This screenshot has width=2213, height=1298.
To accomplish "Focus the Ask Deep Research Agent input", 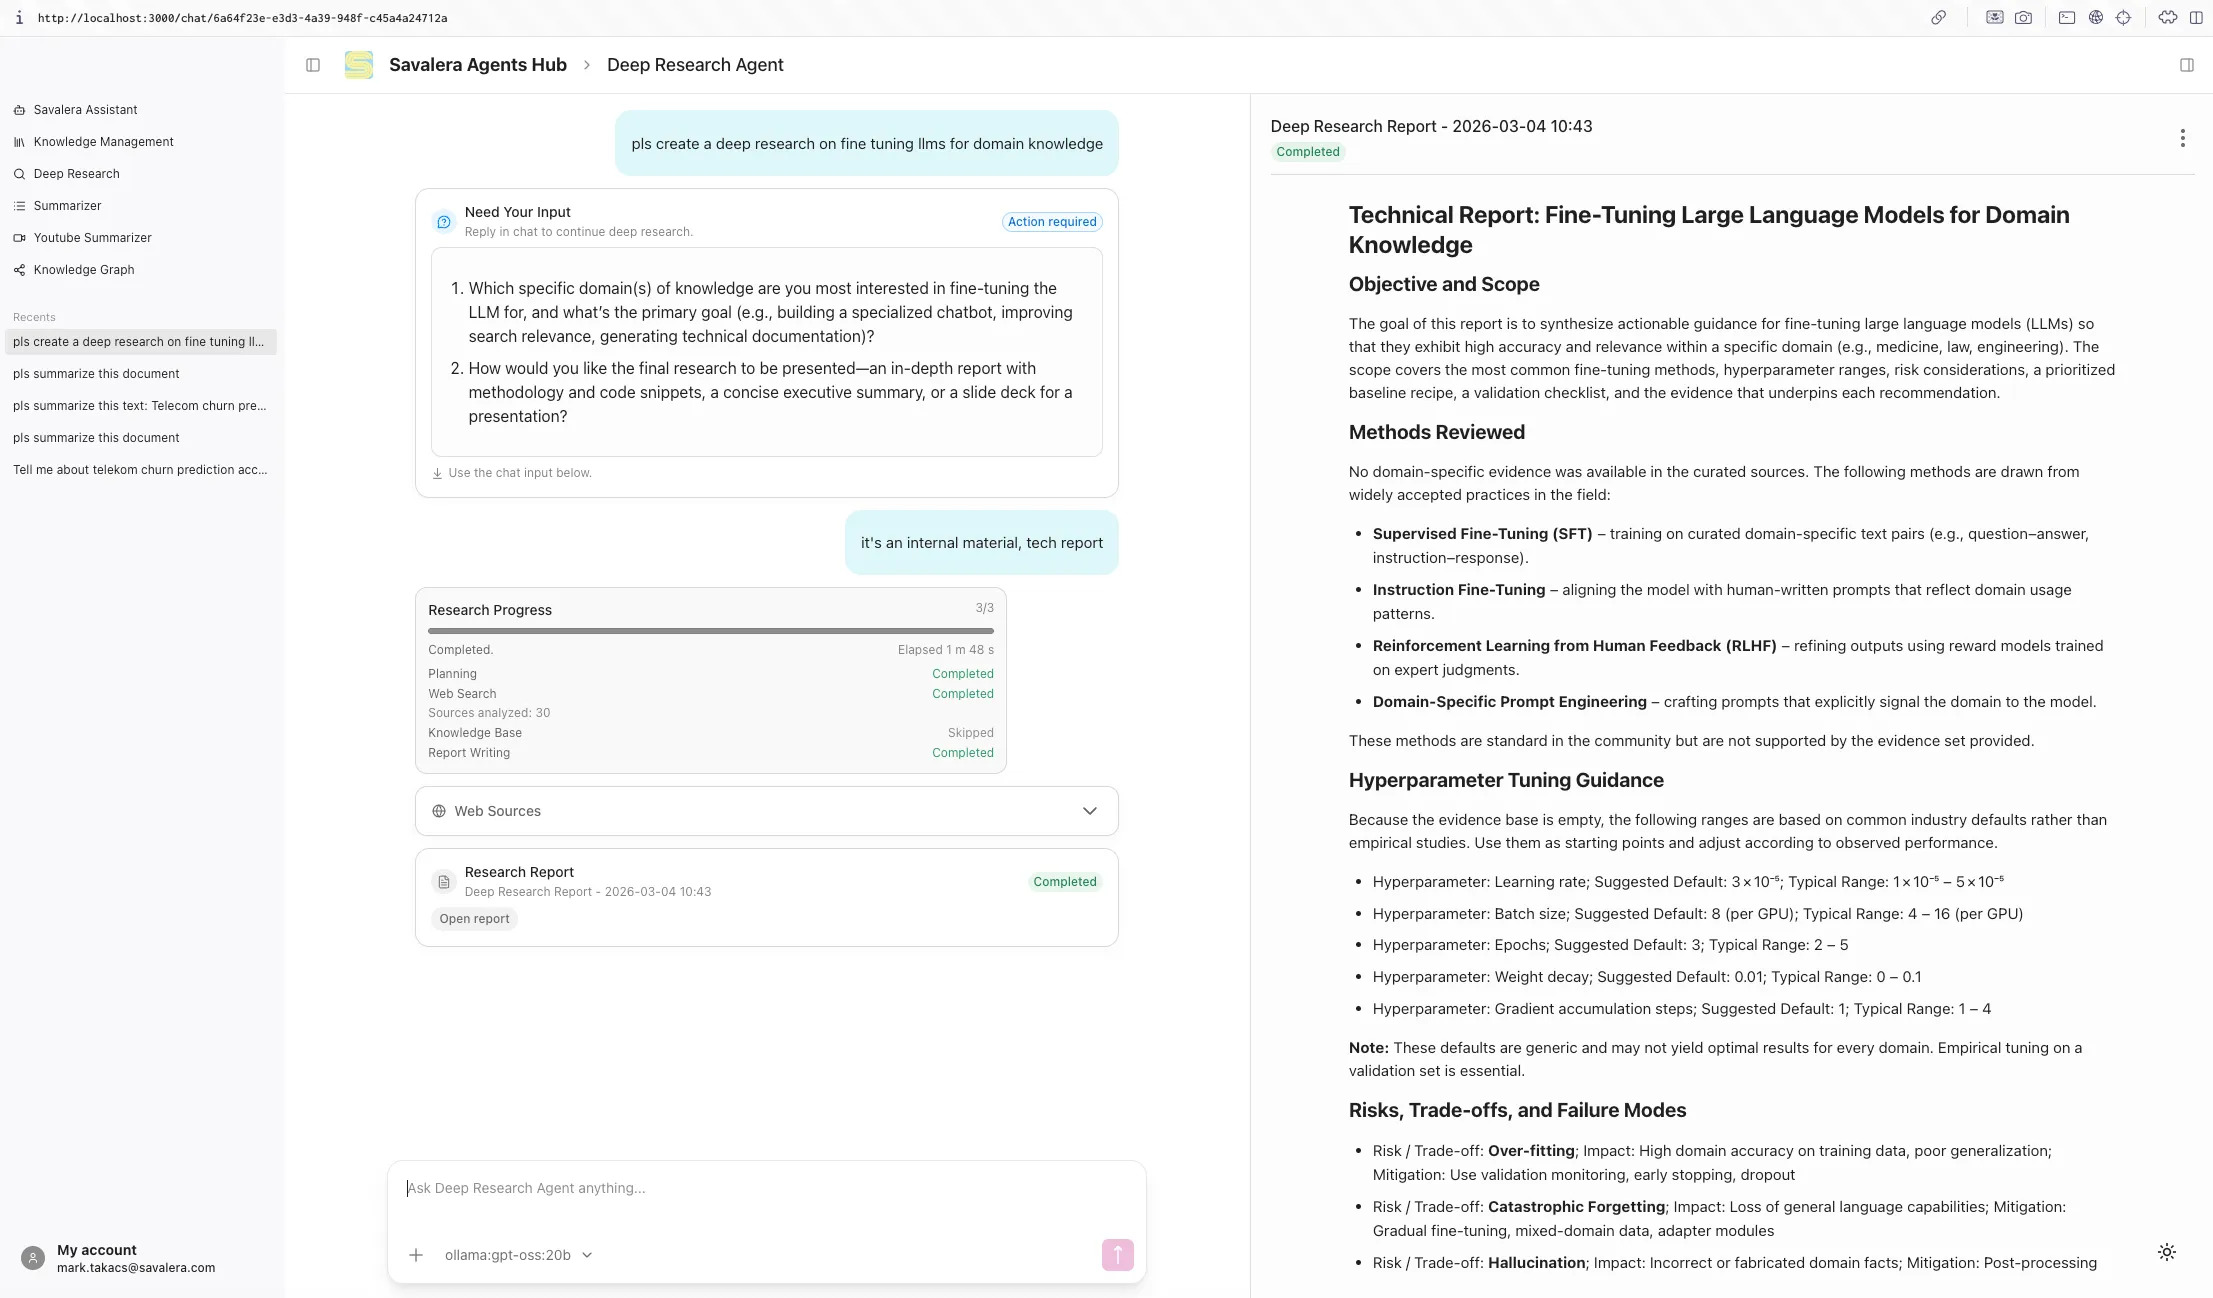I will point(766,1188).
